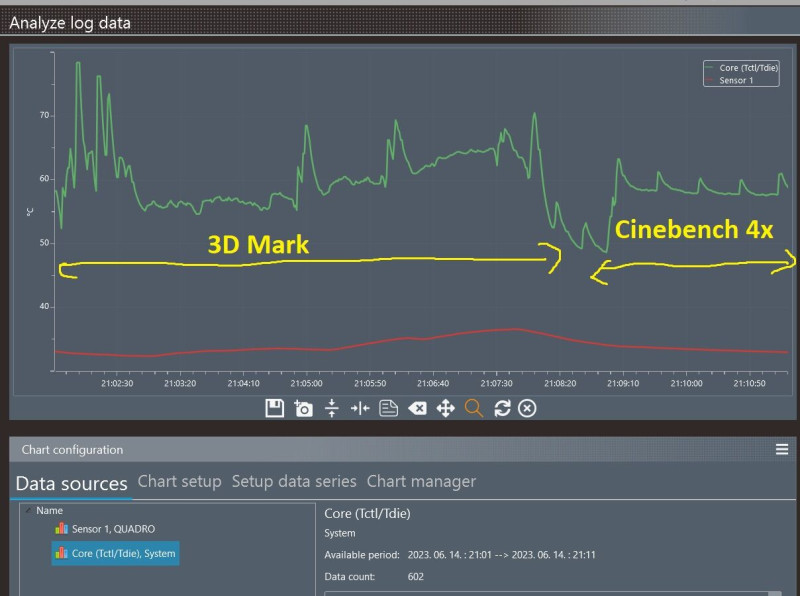Click the Sensor 1 legend entry

(x=730, y=80)
